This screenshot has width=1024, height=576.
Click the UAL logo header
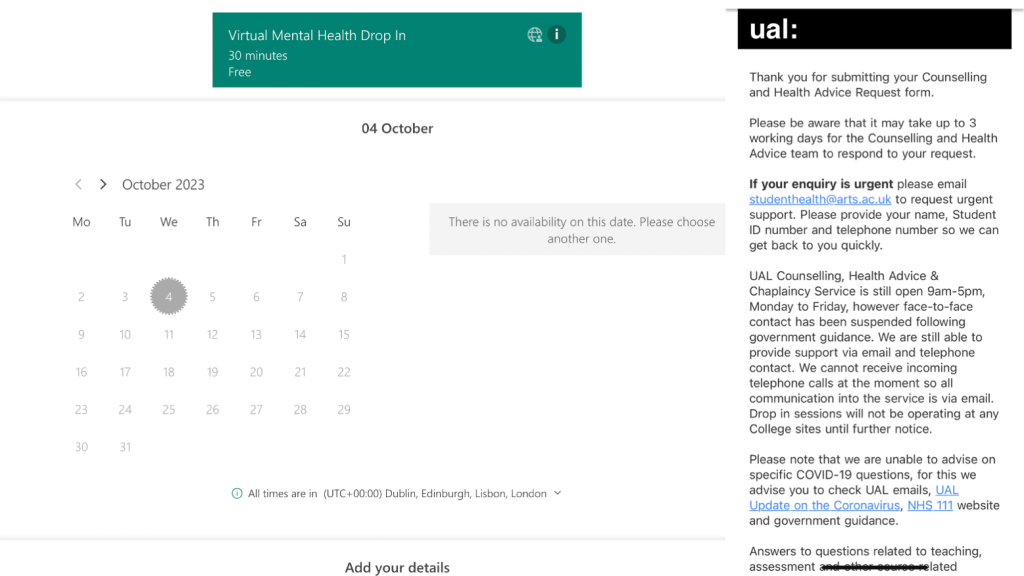click(774, 29)
